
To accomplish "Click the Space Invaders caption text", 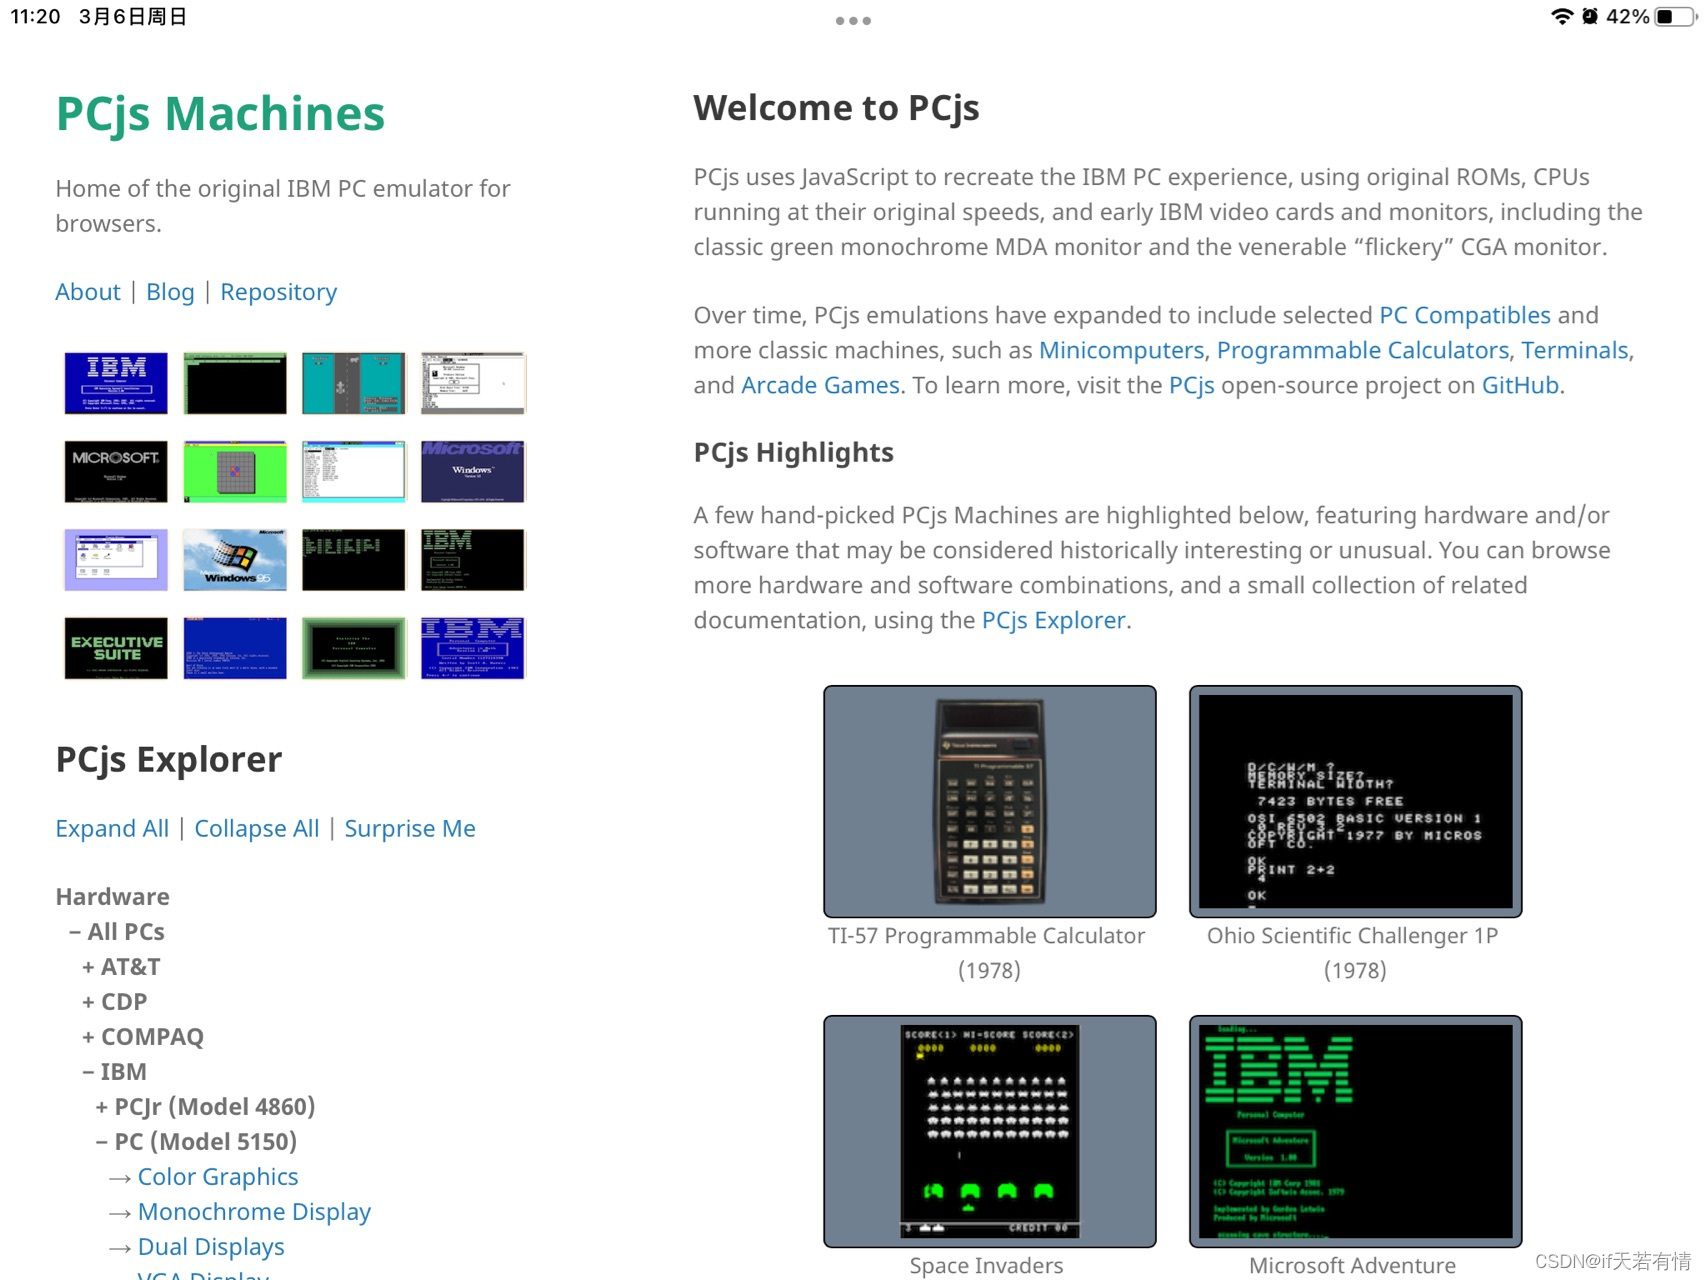I will click(986, 1265).
